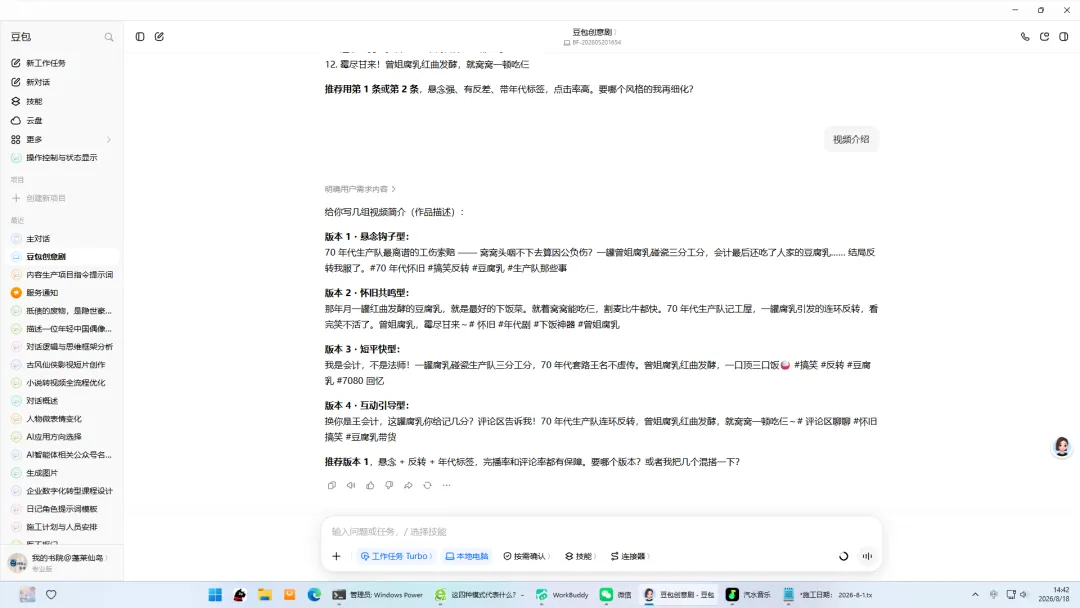Viewport: 1080px width, 608px height.
Task: Open AI智能体相关公众号名... conversation
Action: point(62,454)
